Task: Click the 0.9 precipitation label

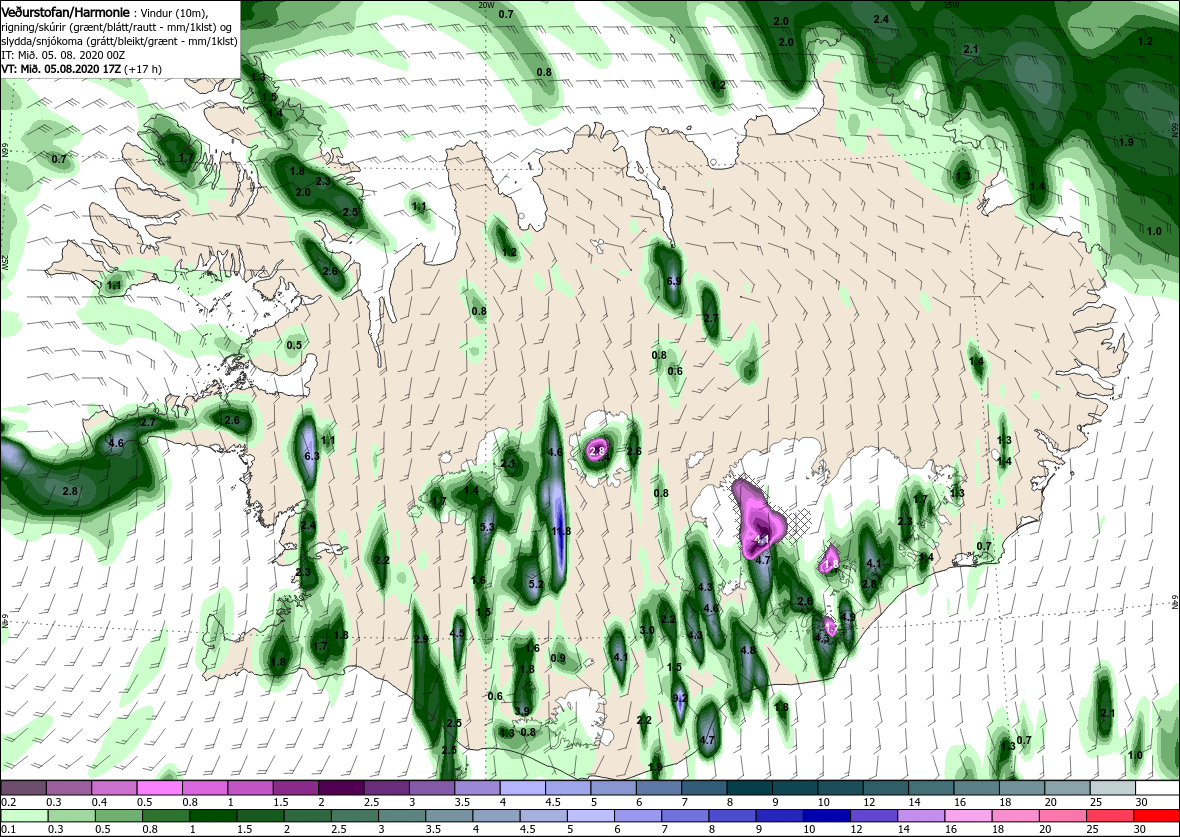Action: click(x=558, y=659)
